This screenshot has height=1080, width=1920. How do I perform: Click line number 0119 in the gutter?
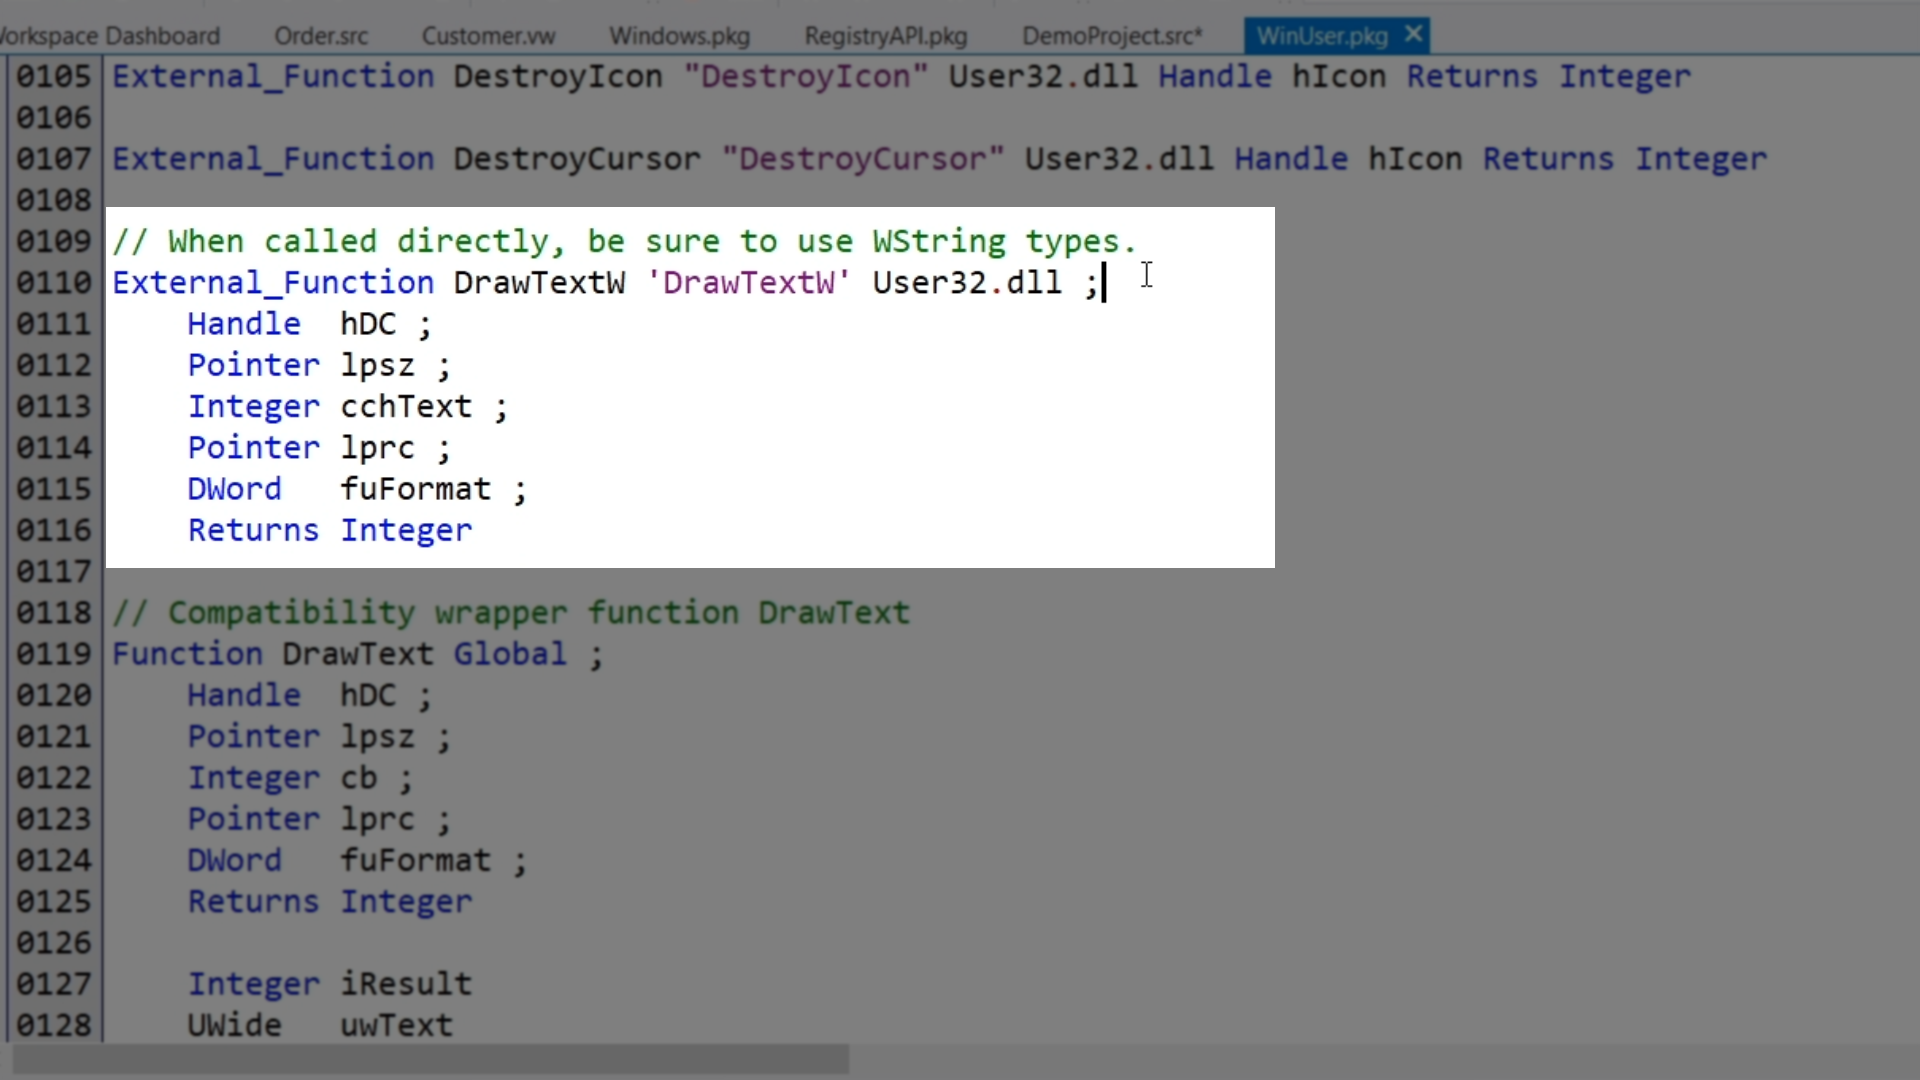click(x=54, y=654)
